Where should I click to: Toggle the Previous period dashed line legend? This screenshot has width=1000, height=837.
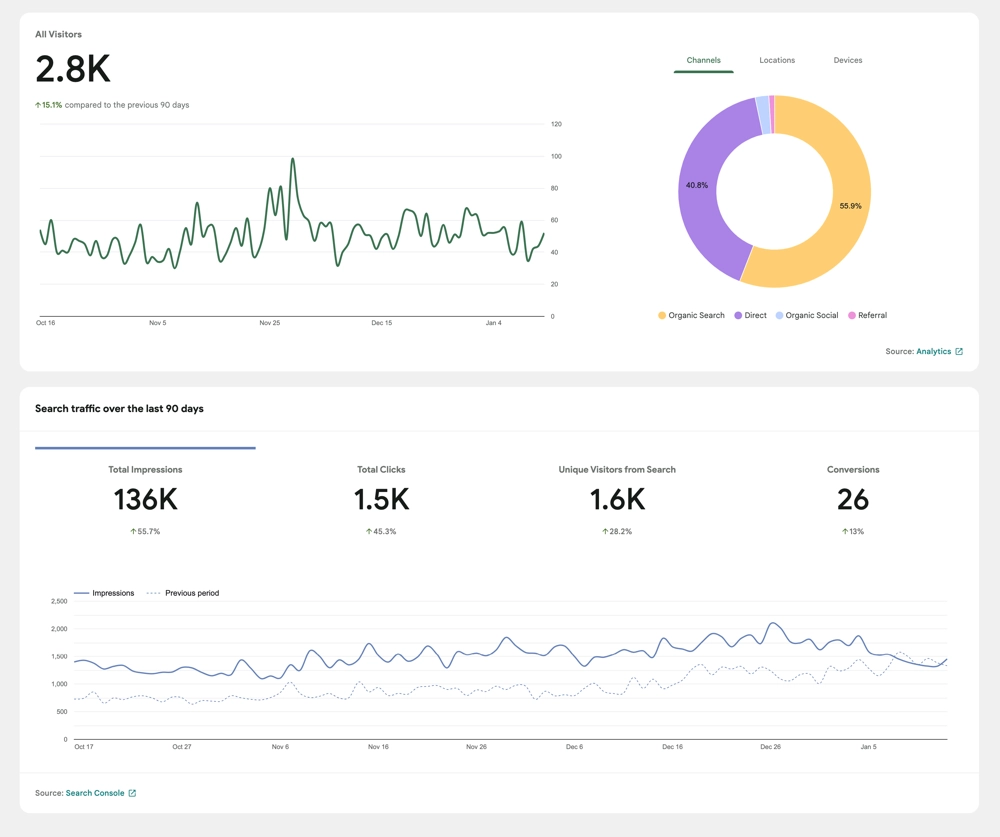click(x=184, y=593)
